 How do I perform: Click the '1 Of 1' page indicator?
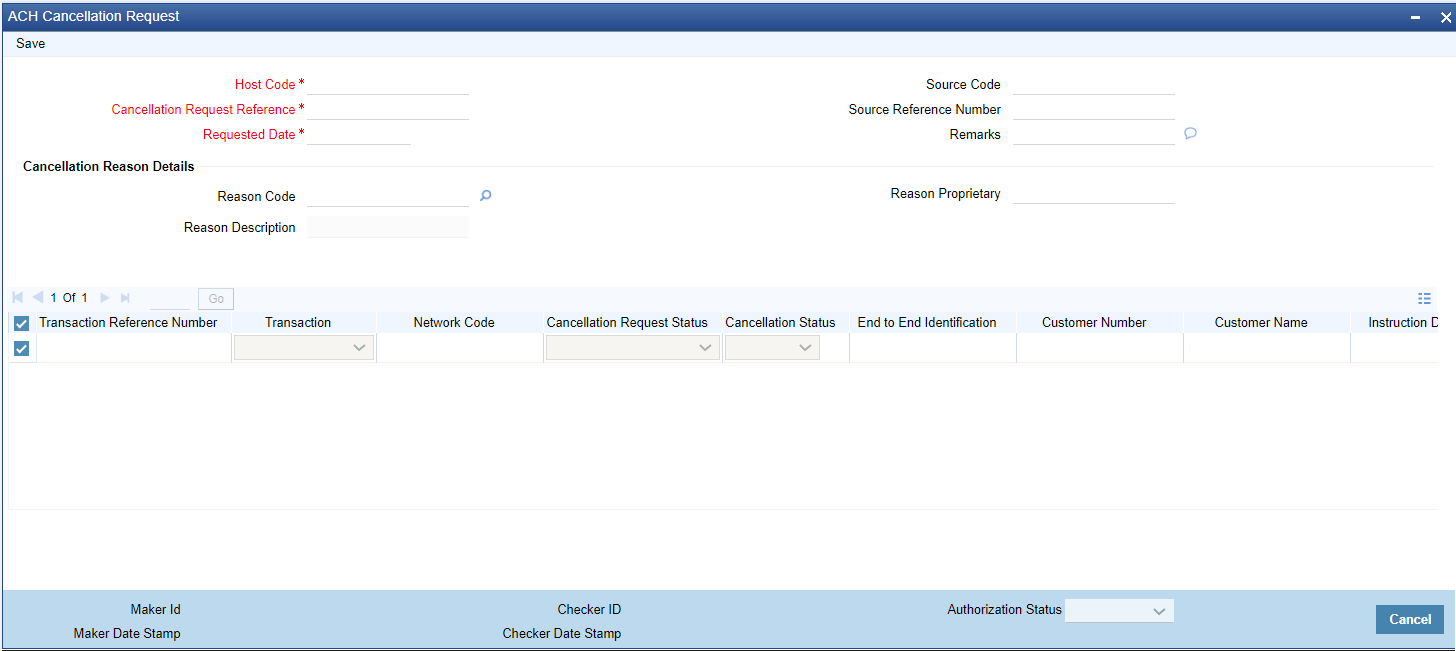tap(69, 298)
